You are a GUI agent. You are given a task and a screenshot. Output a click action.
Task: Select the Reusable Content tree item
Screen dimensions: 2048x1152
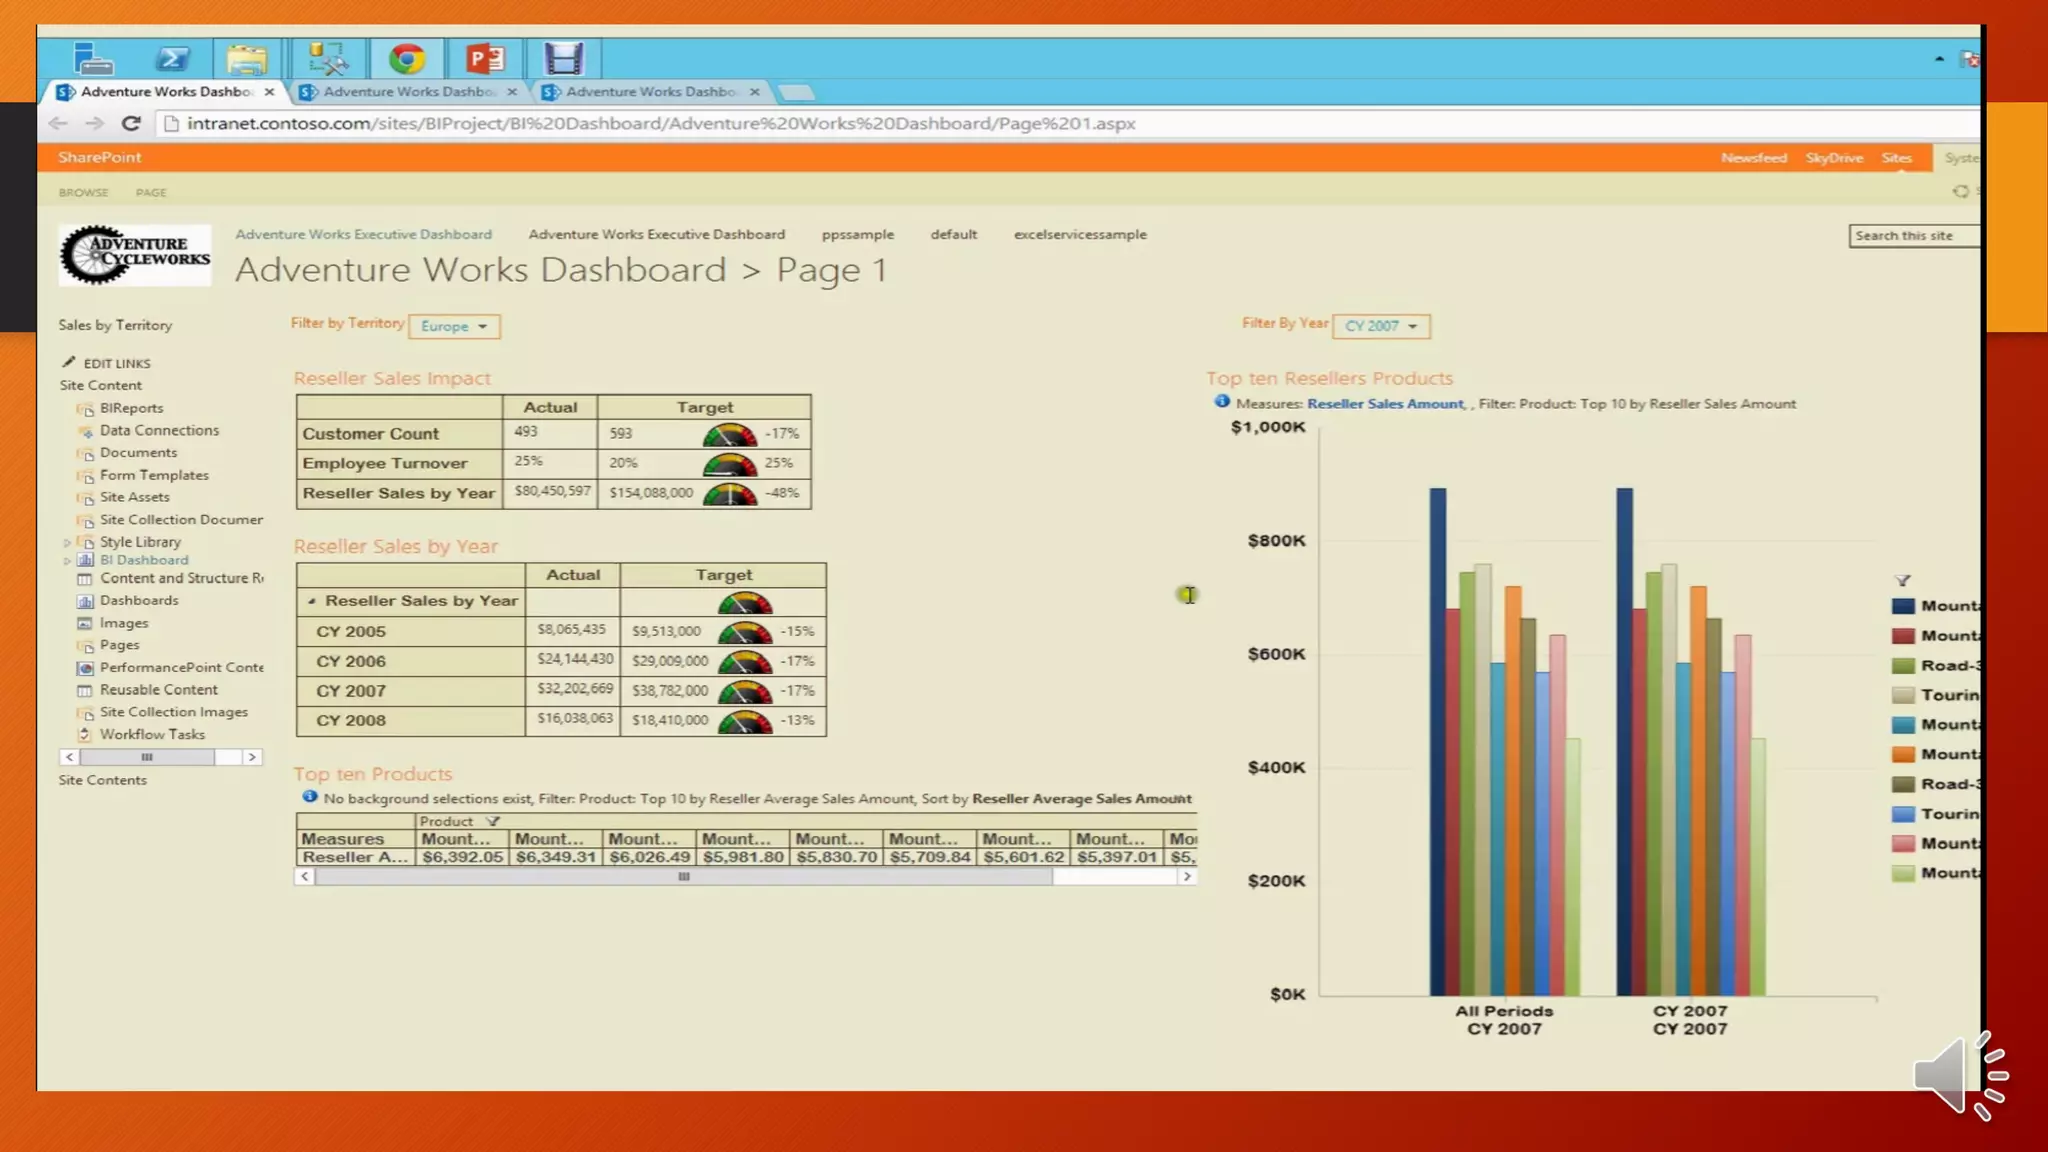(158, 690)
